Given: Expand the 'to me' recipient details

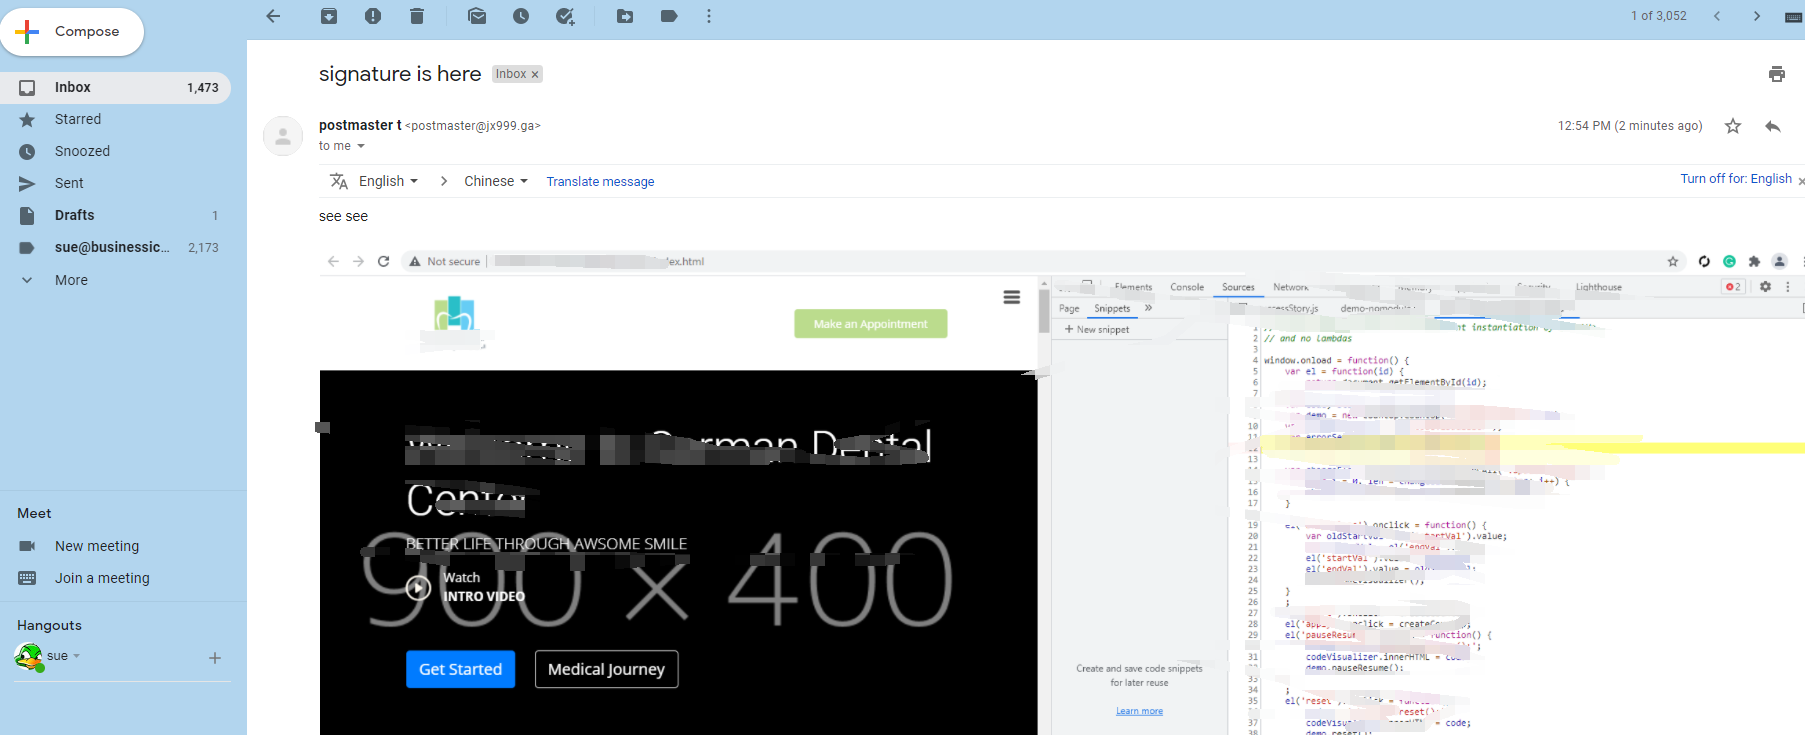Looking at the screenshot, I should [x=360, y=146].
